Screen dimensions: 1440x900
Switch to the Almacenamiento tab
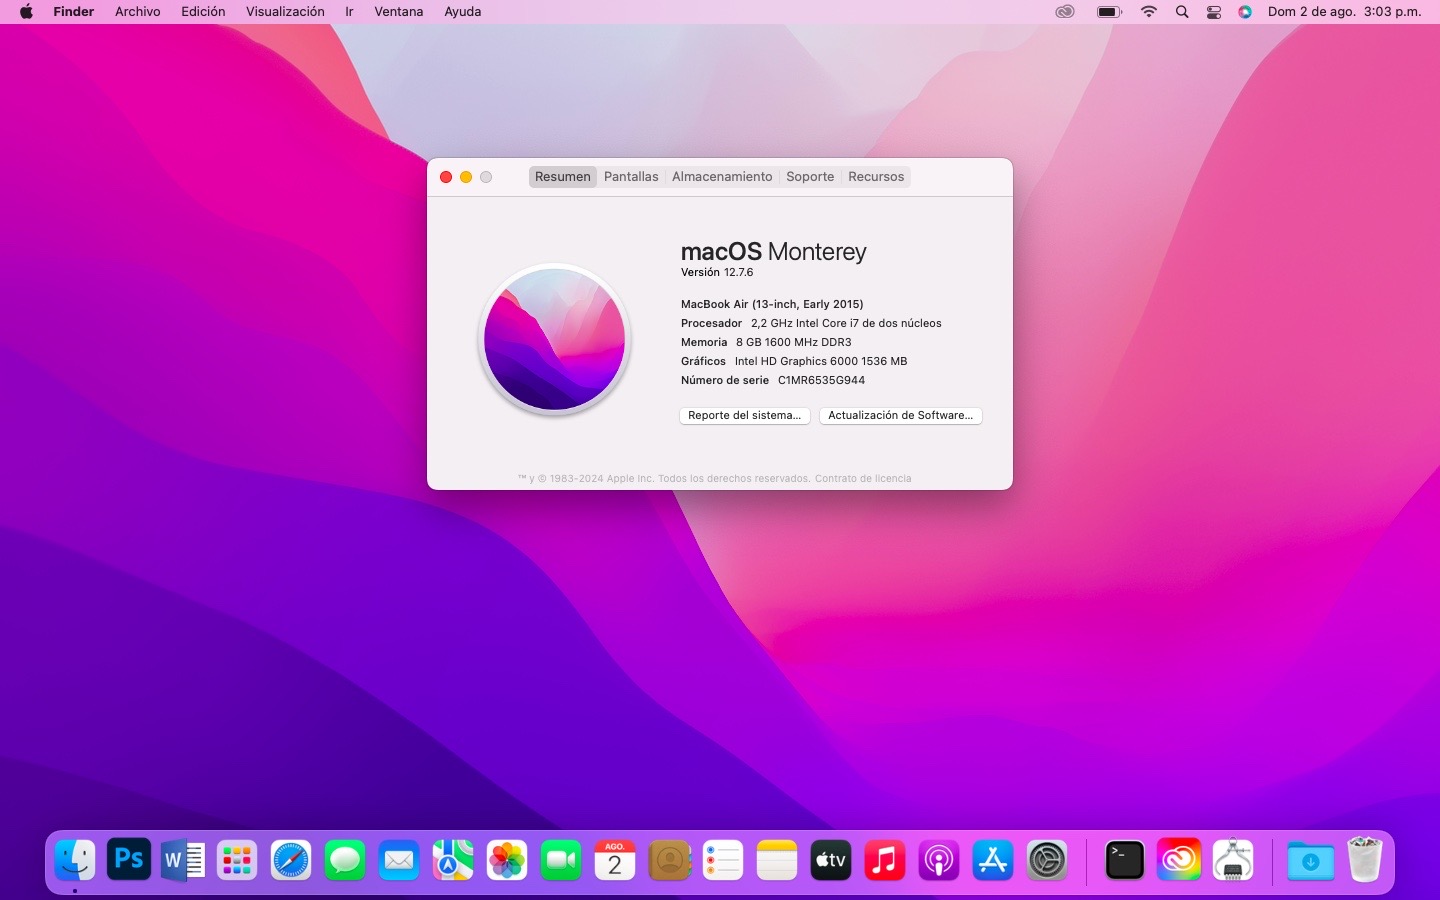coord(722,177)
